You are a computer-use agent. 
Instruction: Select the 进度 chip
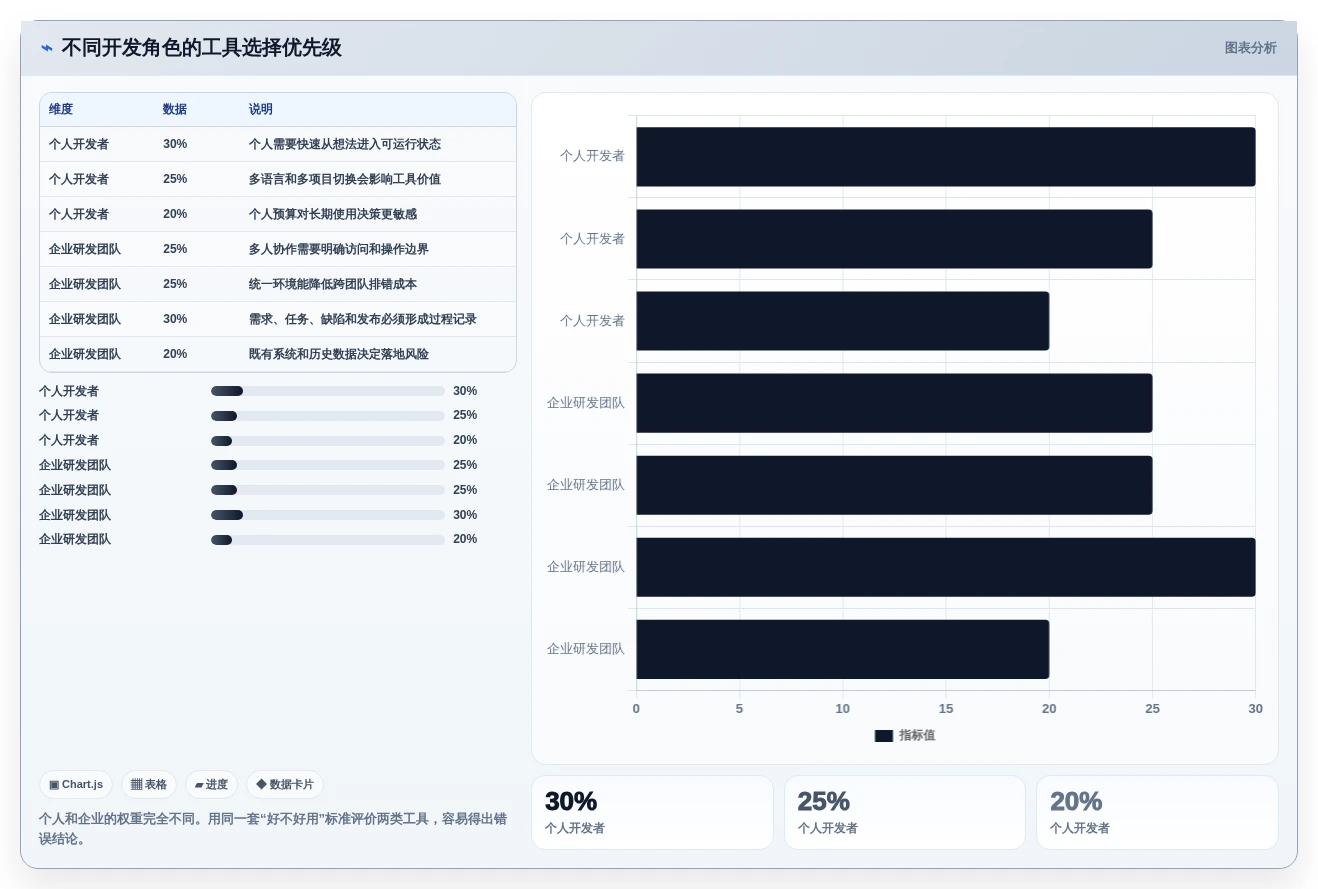(211, 785)
